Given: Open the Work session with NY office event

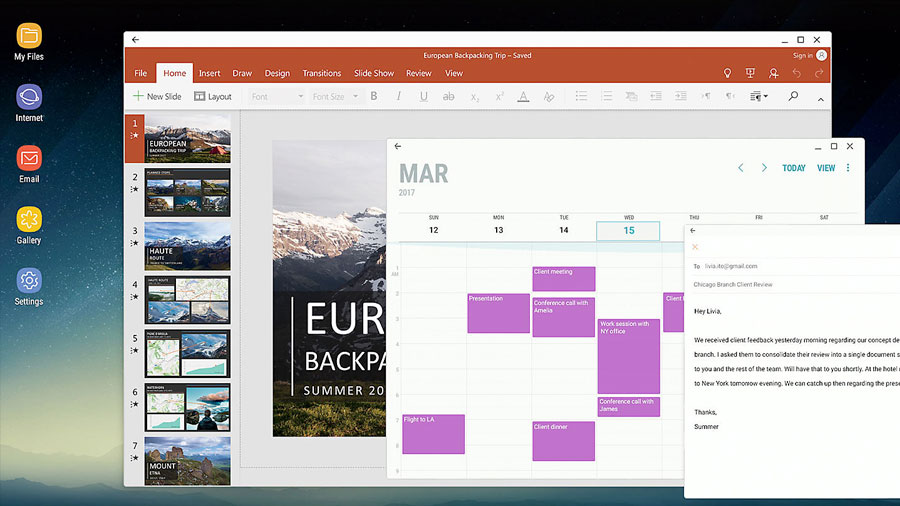Looking at the screenshot, I should [629, 356].
